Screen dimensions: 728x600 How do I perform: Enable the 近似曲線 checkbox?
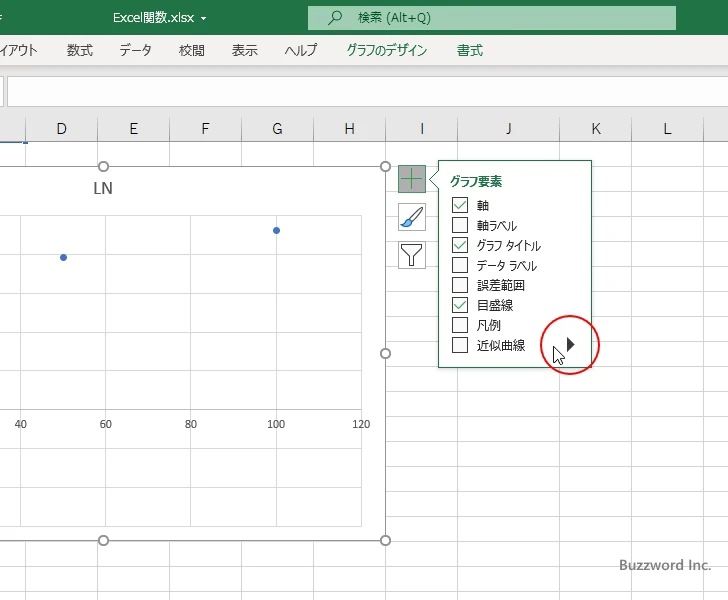point(460,345)
